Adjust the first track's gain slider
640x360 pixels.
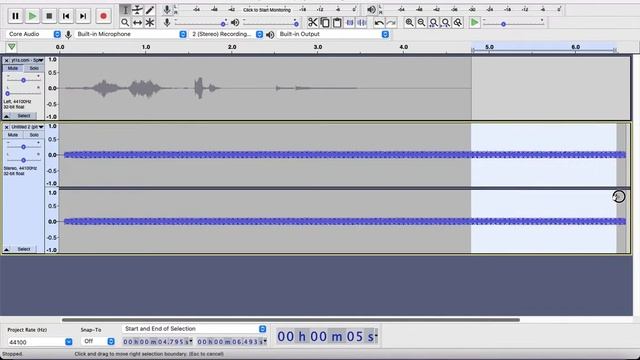pos(23,80)
